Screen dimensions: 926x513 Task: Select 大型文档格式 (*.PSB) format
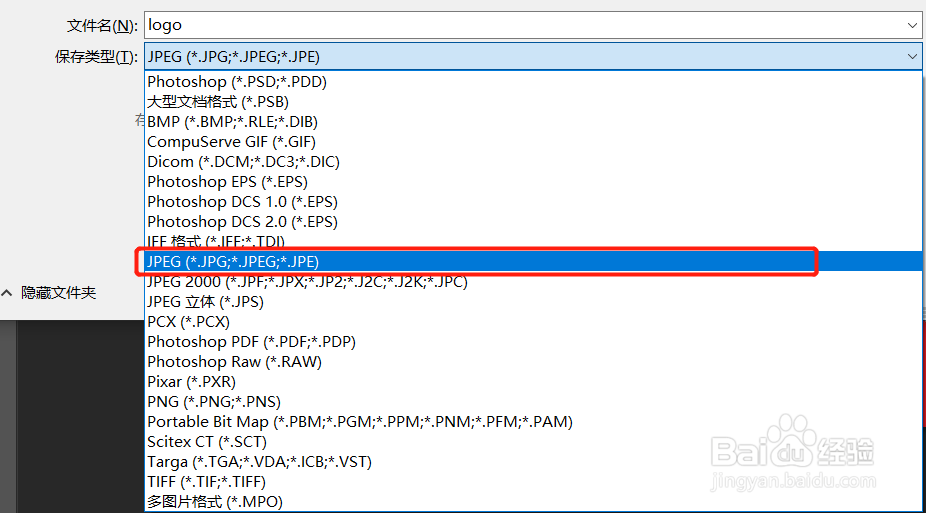point(533,102)
